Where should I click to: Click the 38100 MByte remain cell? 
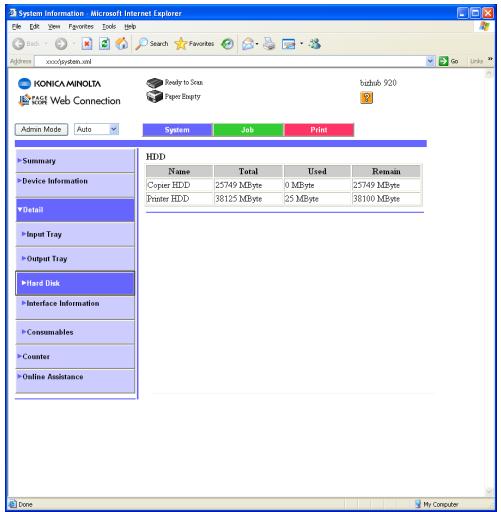386,199
